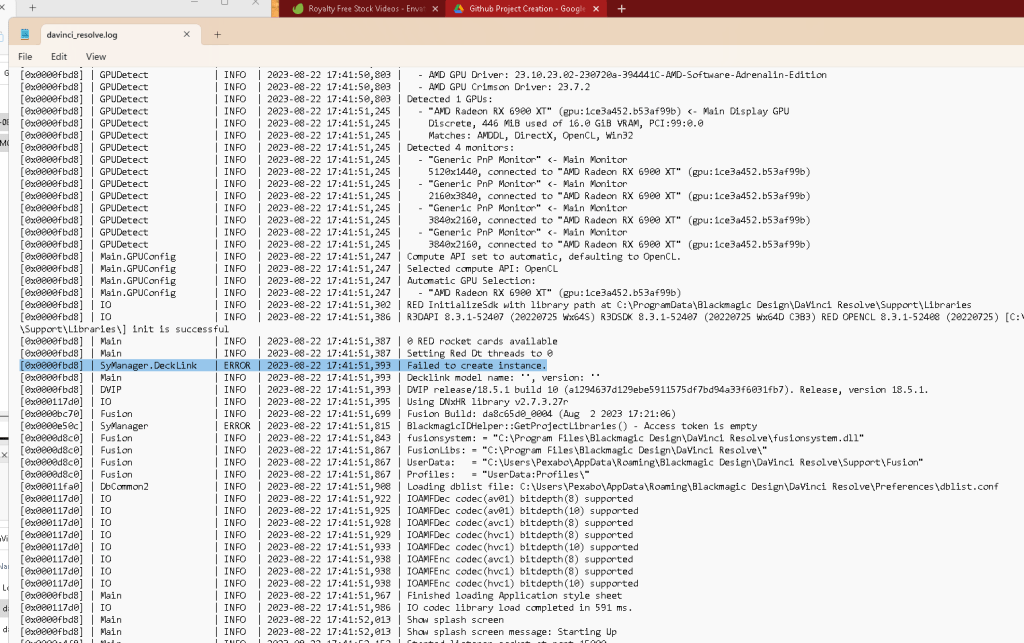
Task: Click the thread ID '[0x0000e50c]'
Action: (x=52, y=426)
